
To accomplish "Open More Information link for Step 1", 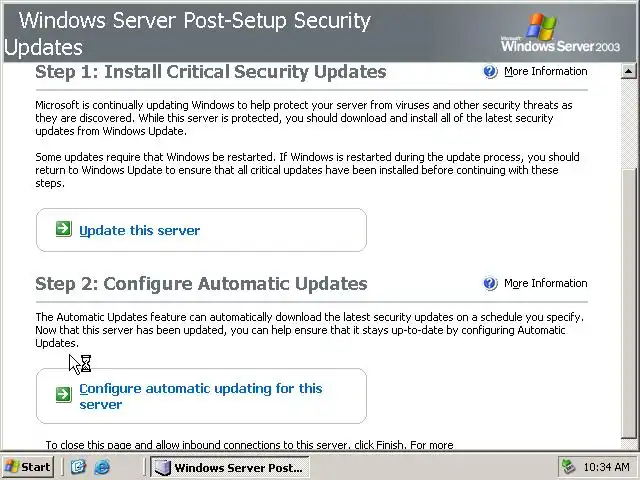I will coord(545,72).
